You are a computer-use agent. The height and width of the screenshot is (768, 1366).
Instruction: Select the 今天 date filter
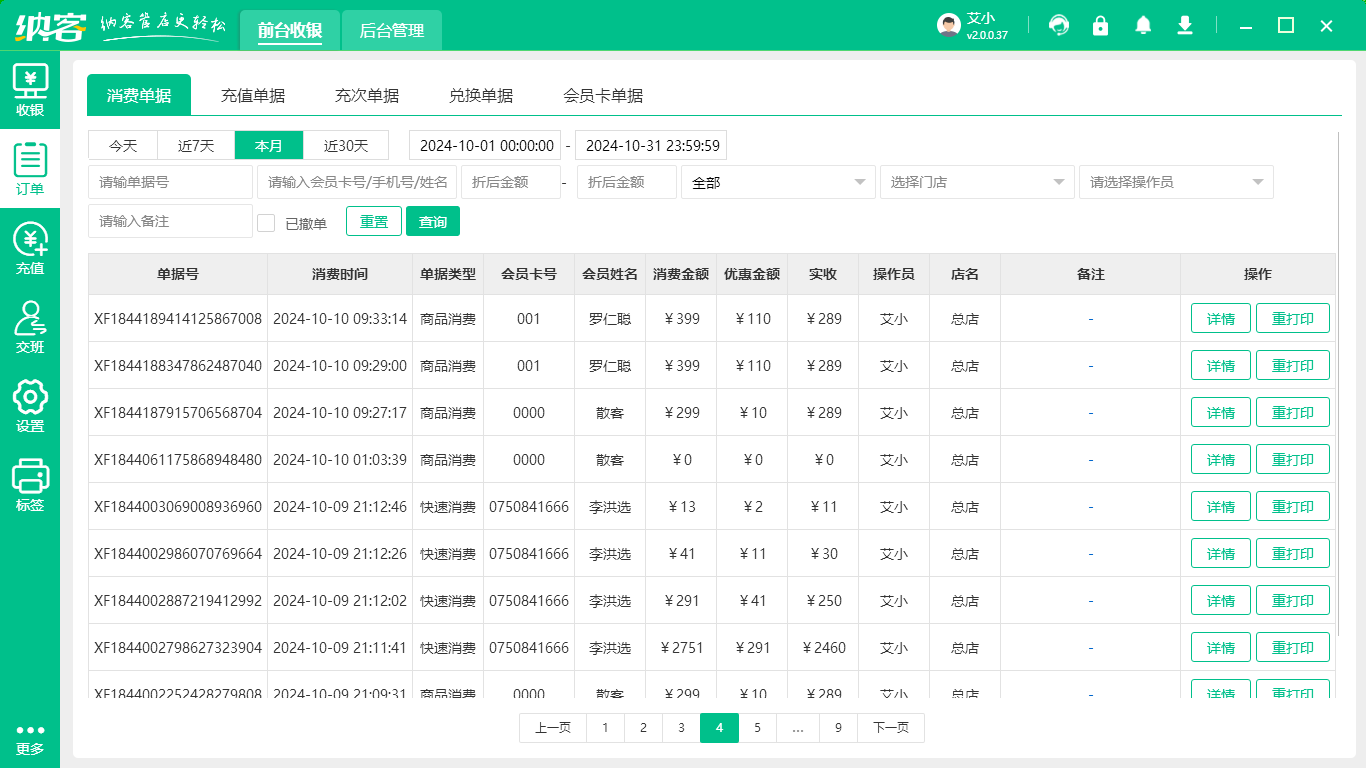[122, 145]
